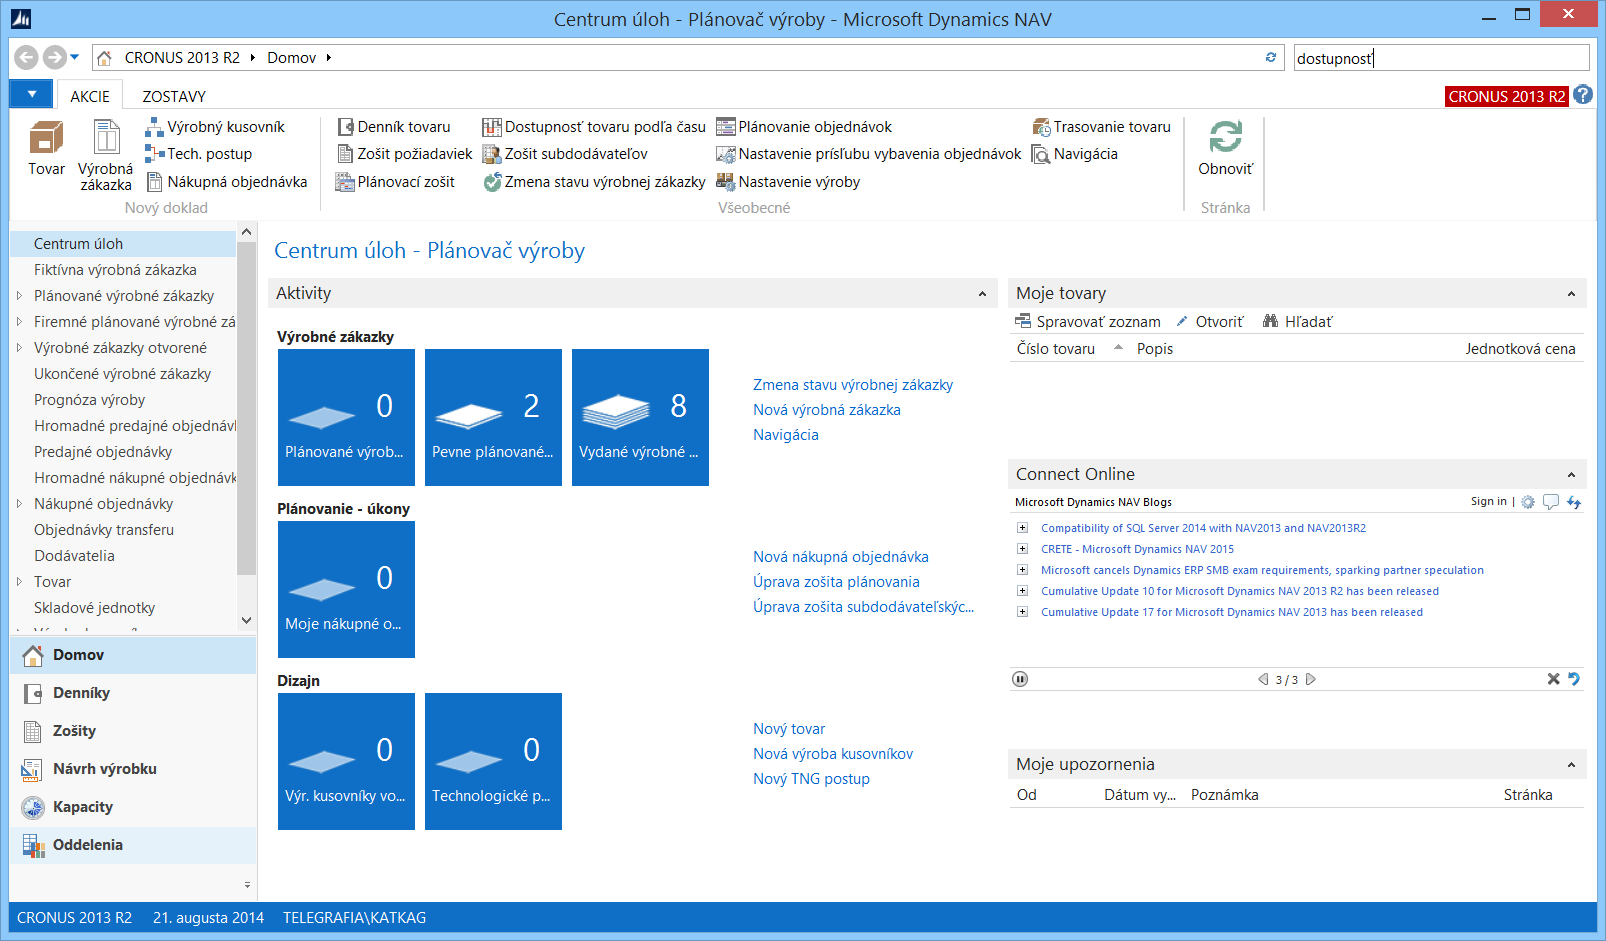This screenshot has height=941, width=1606.
Task: Click the Tovar new item icon
Action: [46, 137]
